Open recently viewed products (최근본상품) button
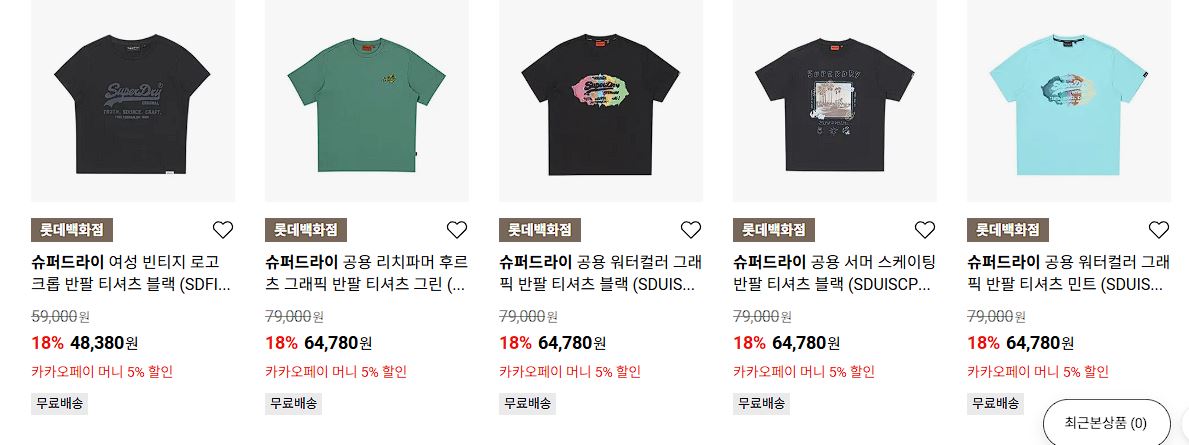Screen dimensions: 1189x445 (1106, 423)
